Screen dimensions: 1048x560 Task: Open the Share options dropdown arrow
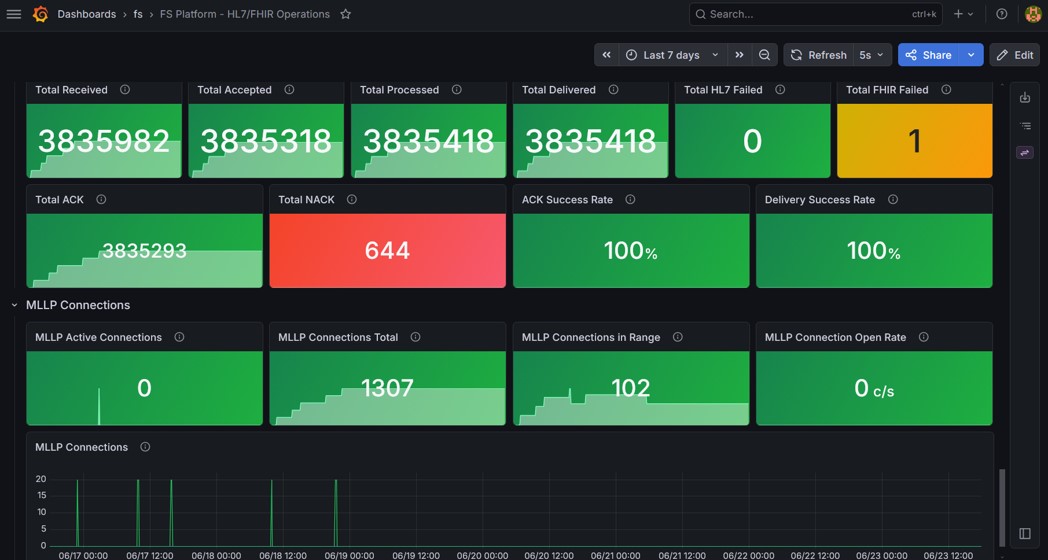pos(971,55)
